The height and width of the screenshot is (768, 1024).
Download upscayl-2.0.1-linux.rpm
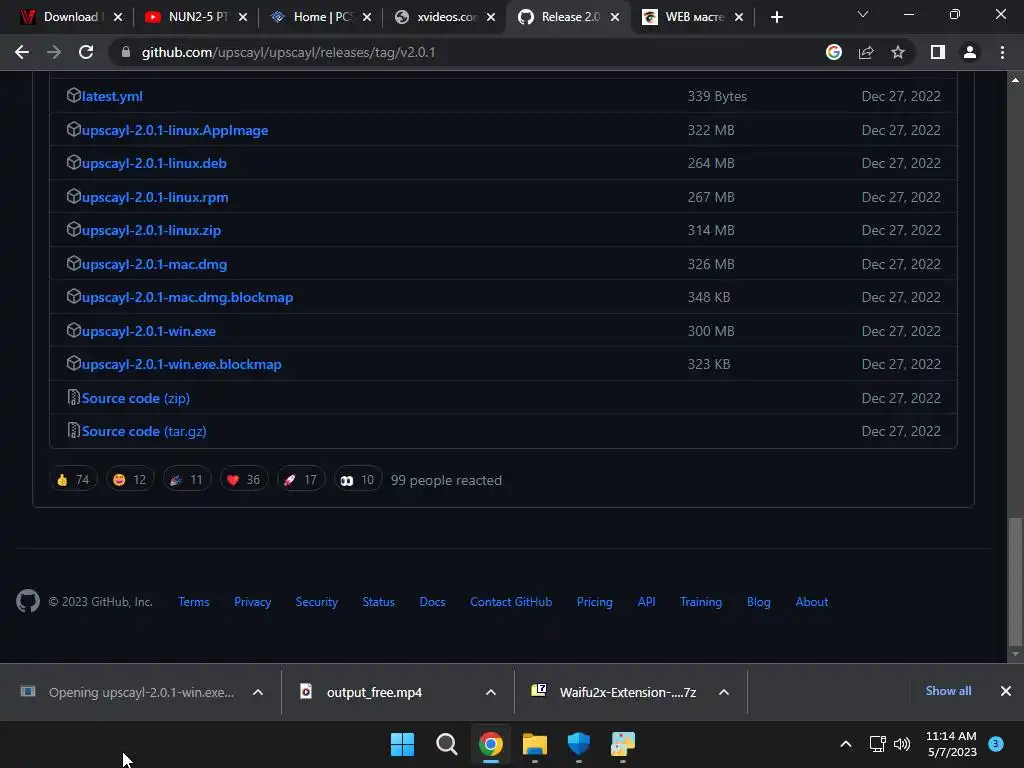point(155,197)
